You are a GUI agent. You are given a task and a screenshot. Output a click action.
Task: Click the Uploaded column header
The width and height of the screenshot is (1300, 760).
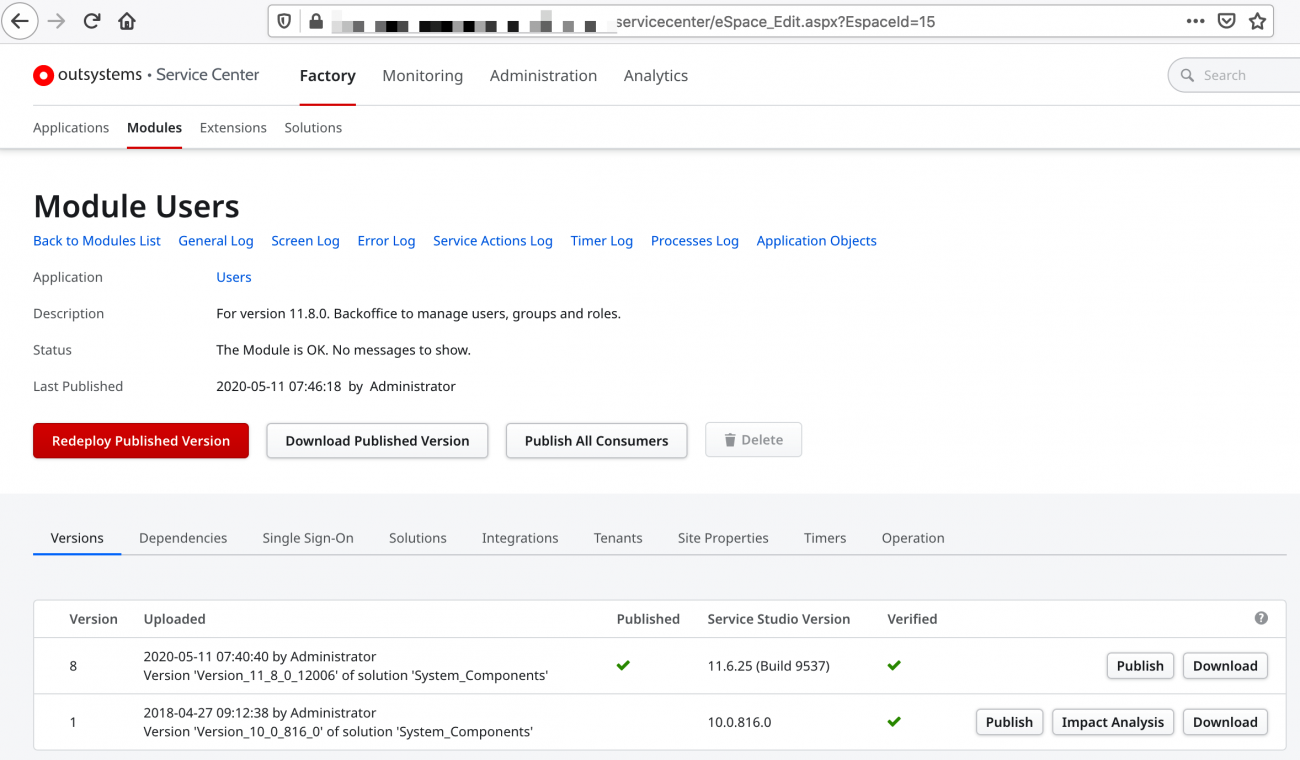point(175,619)
